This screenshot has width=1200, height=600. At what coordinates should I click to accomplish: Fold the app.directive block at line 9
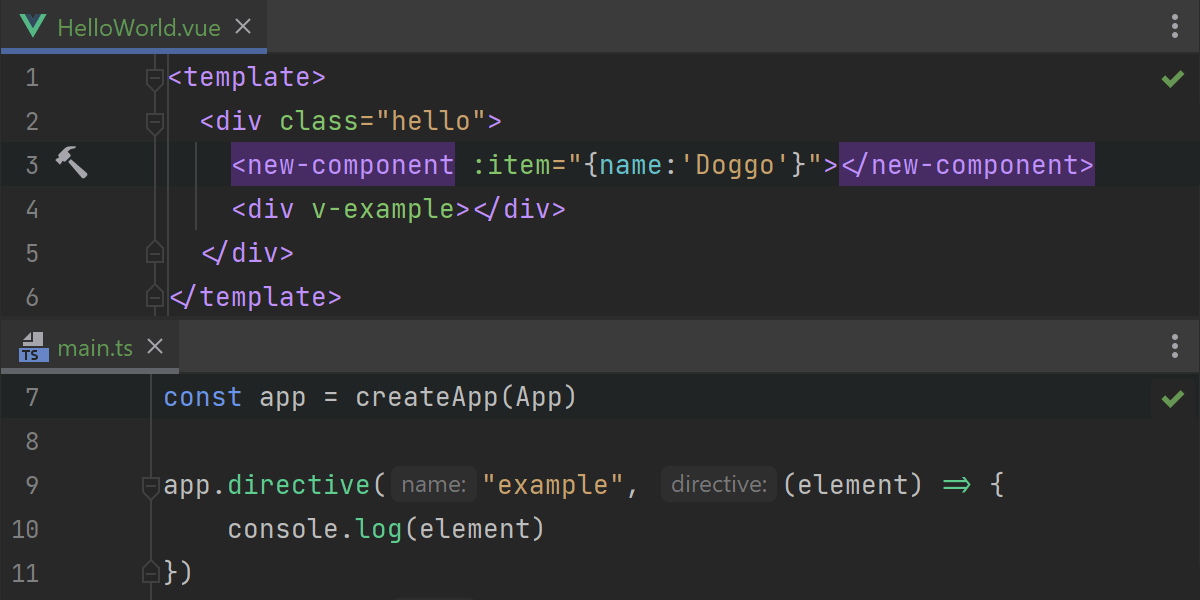151,486
